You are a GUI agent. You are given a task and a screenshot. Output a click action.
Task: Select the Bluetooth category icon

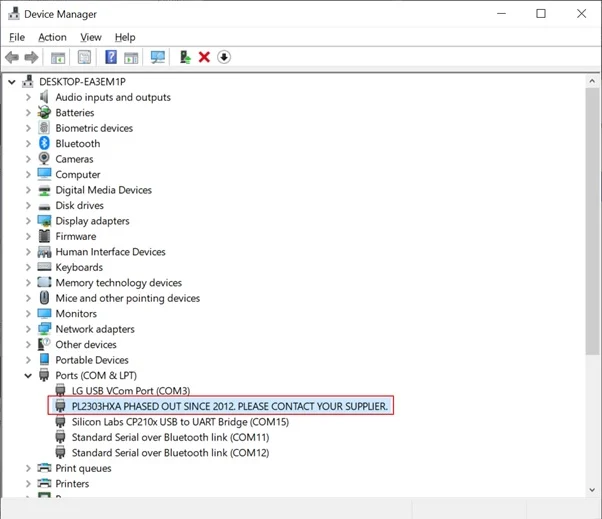pos(45,143)
